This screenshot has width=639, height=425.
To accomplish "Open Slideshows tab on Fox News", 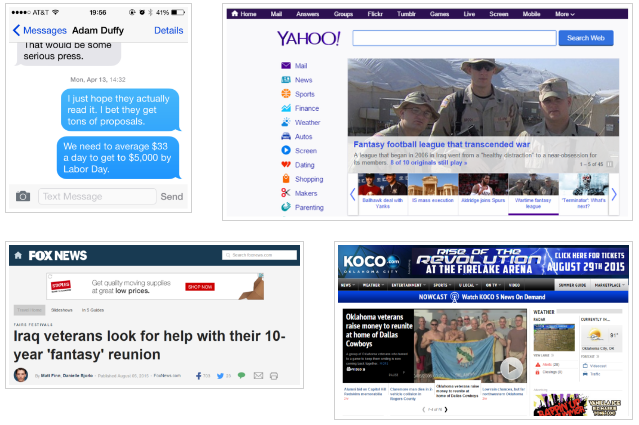I will pos(62,310).
